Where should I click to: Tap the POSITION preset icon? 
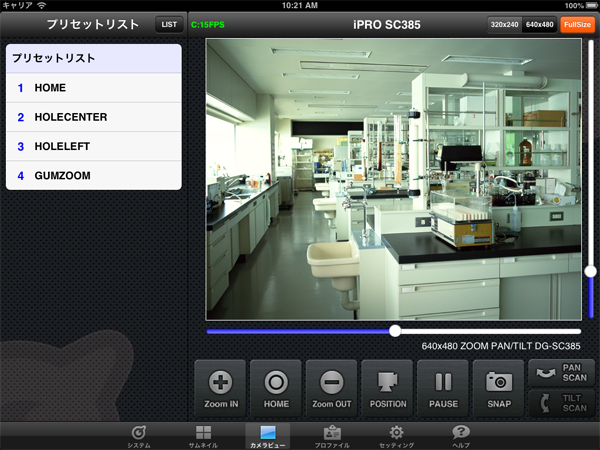387,387
